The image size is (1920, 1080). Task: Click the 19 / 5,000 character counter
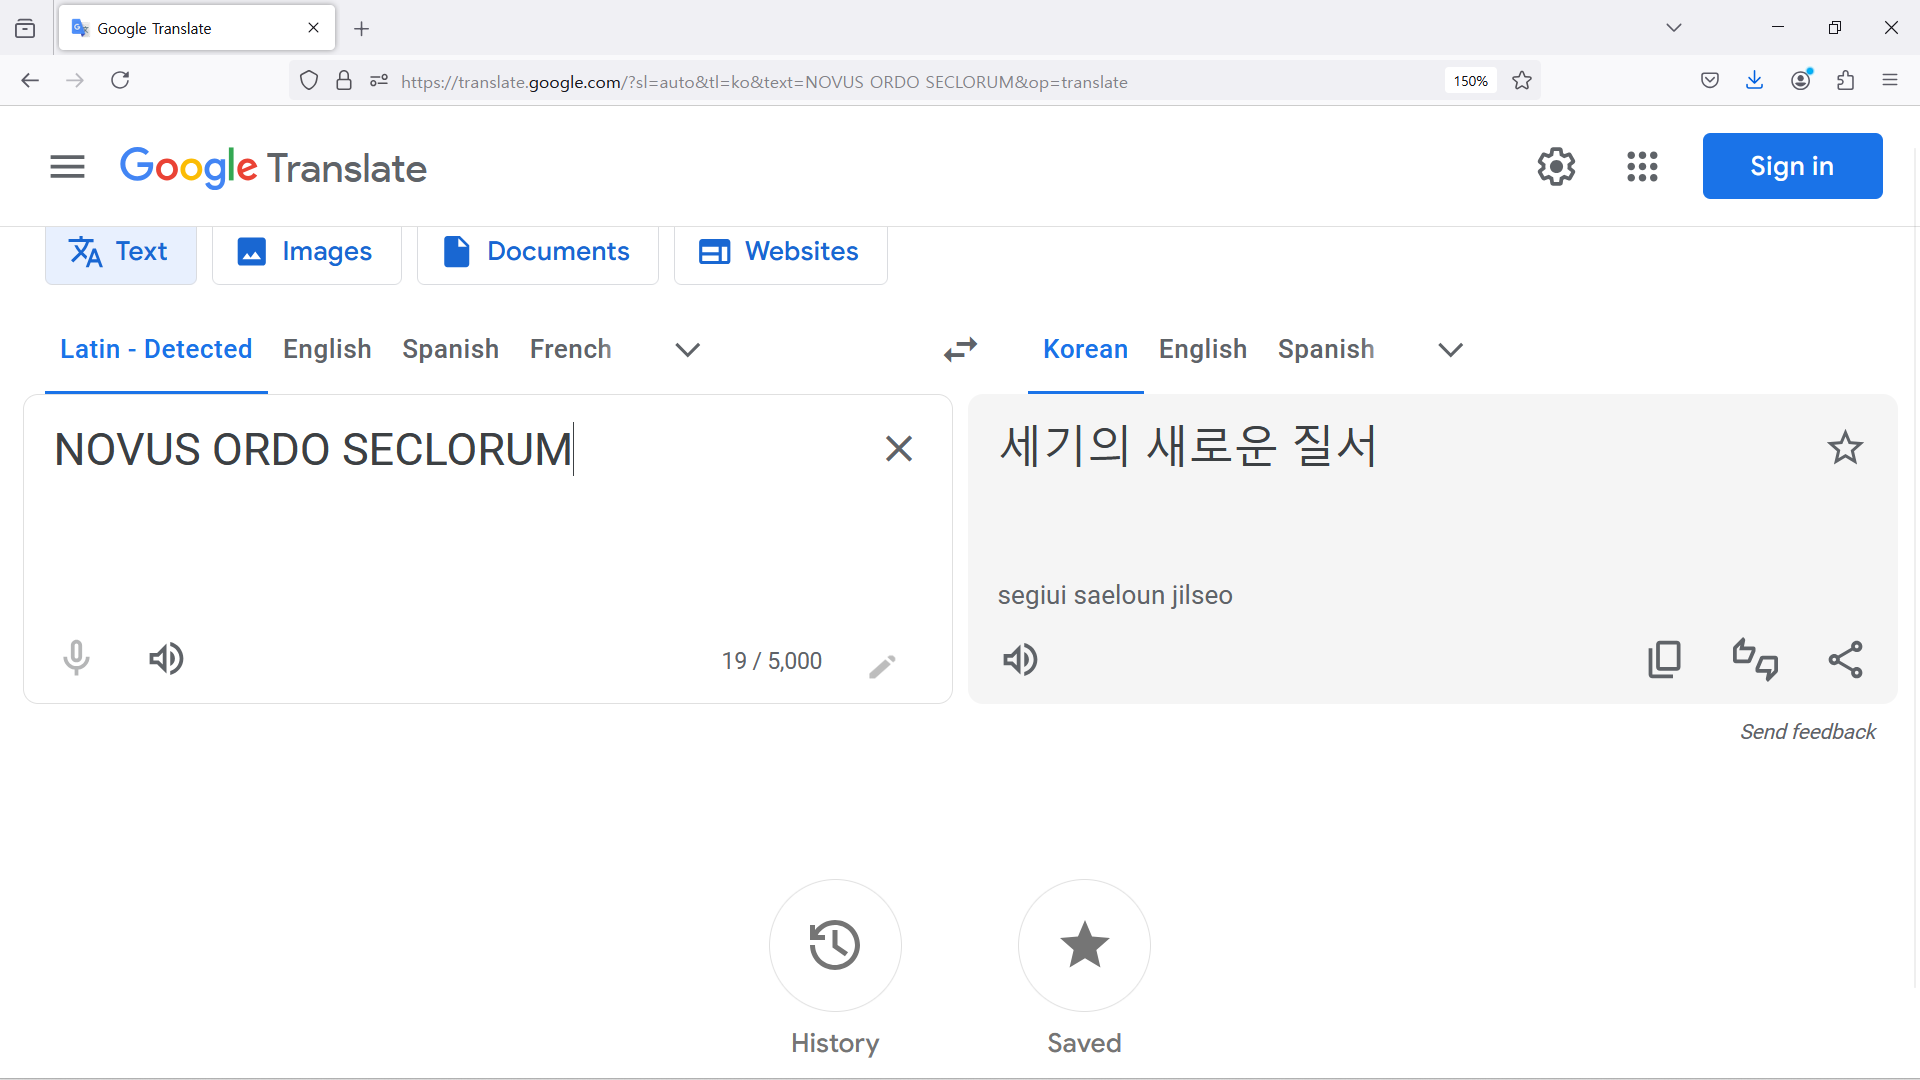tap(771, 661)
